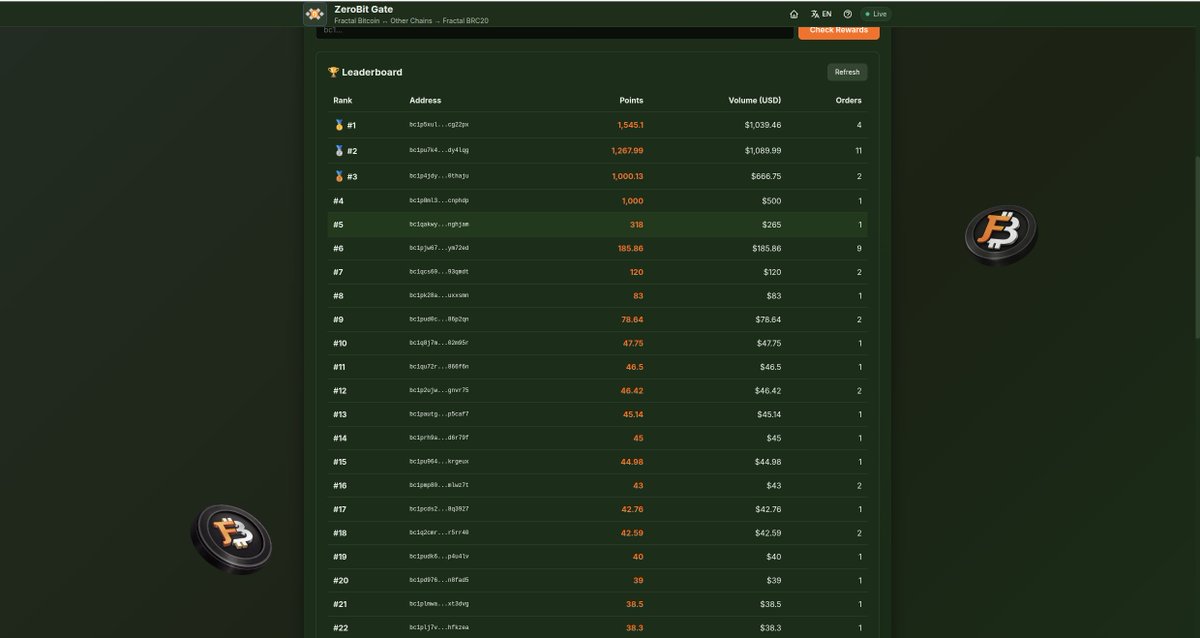1200x638 pixels.
Task: Click points value 1,545.1
Action: coord(630,125)
